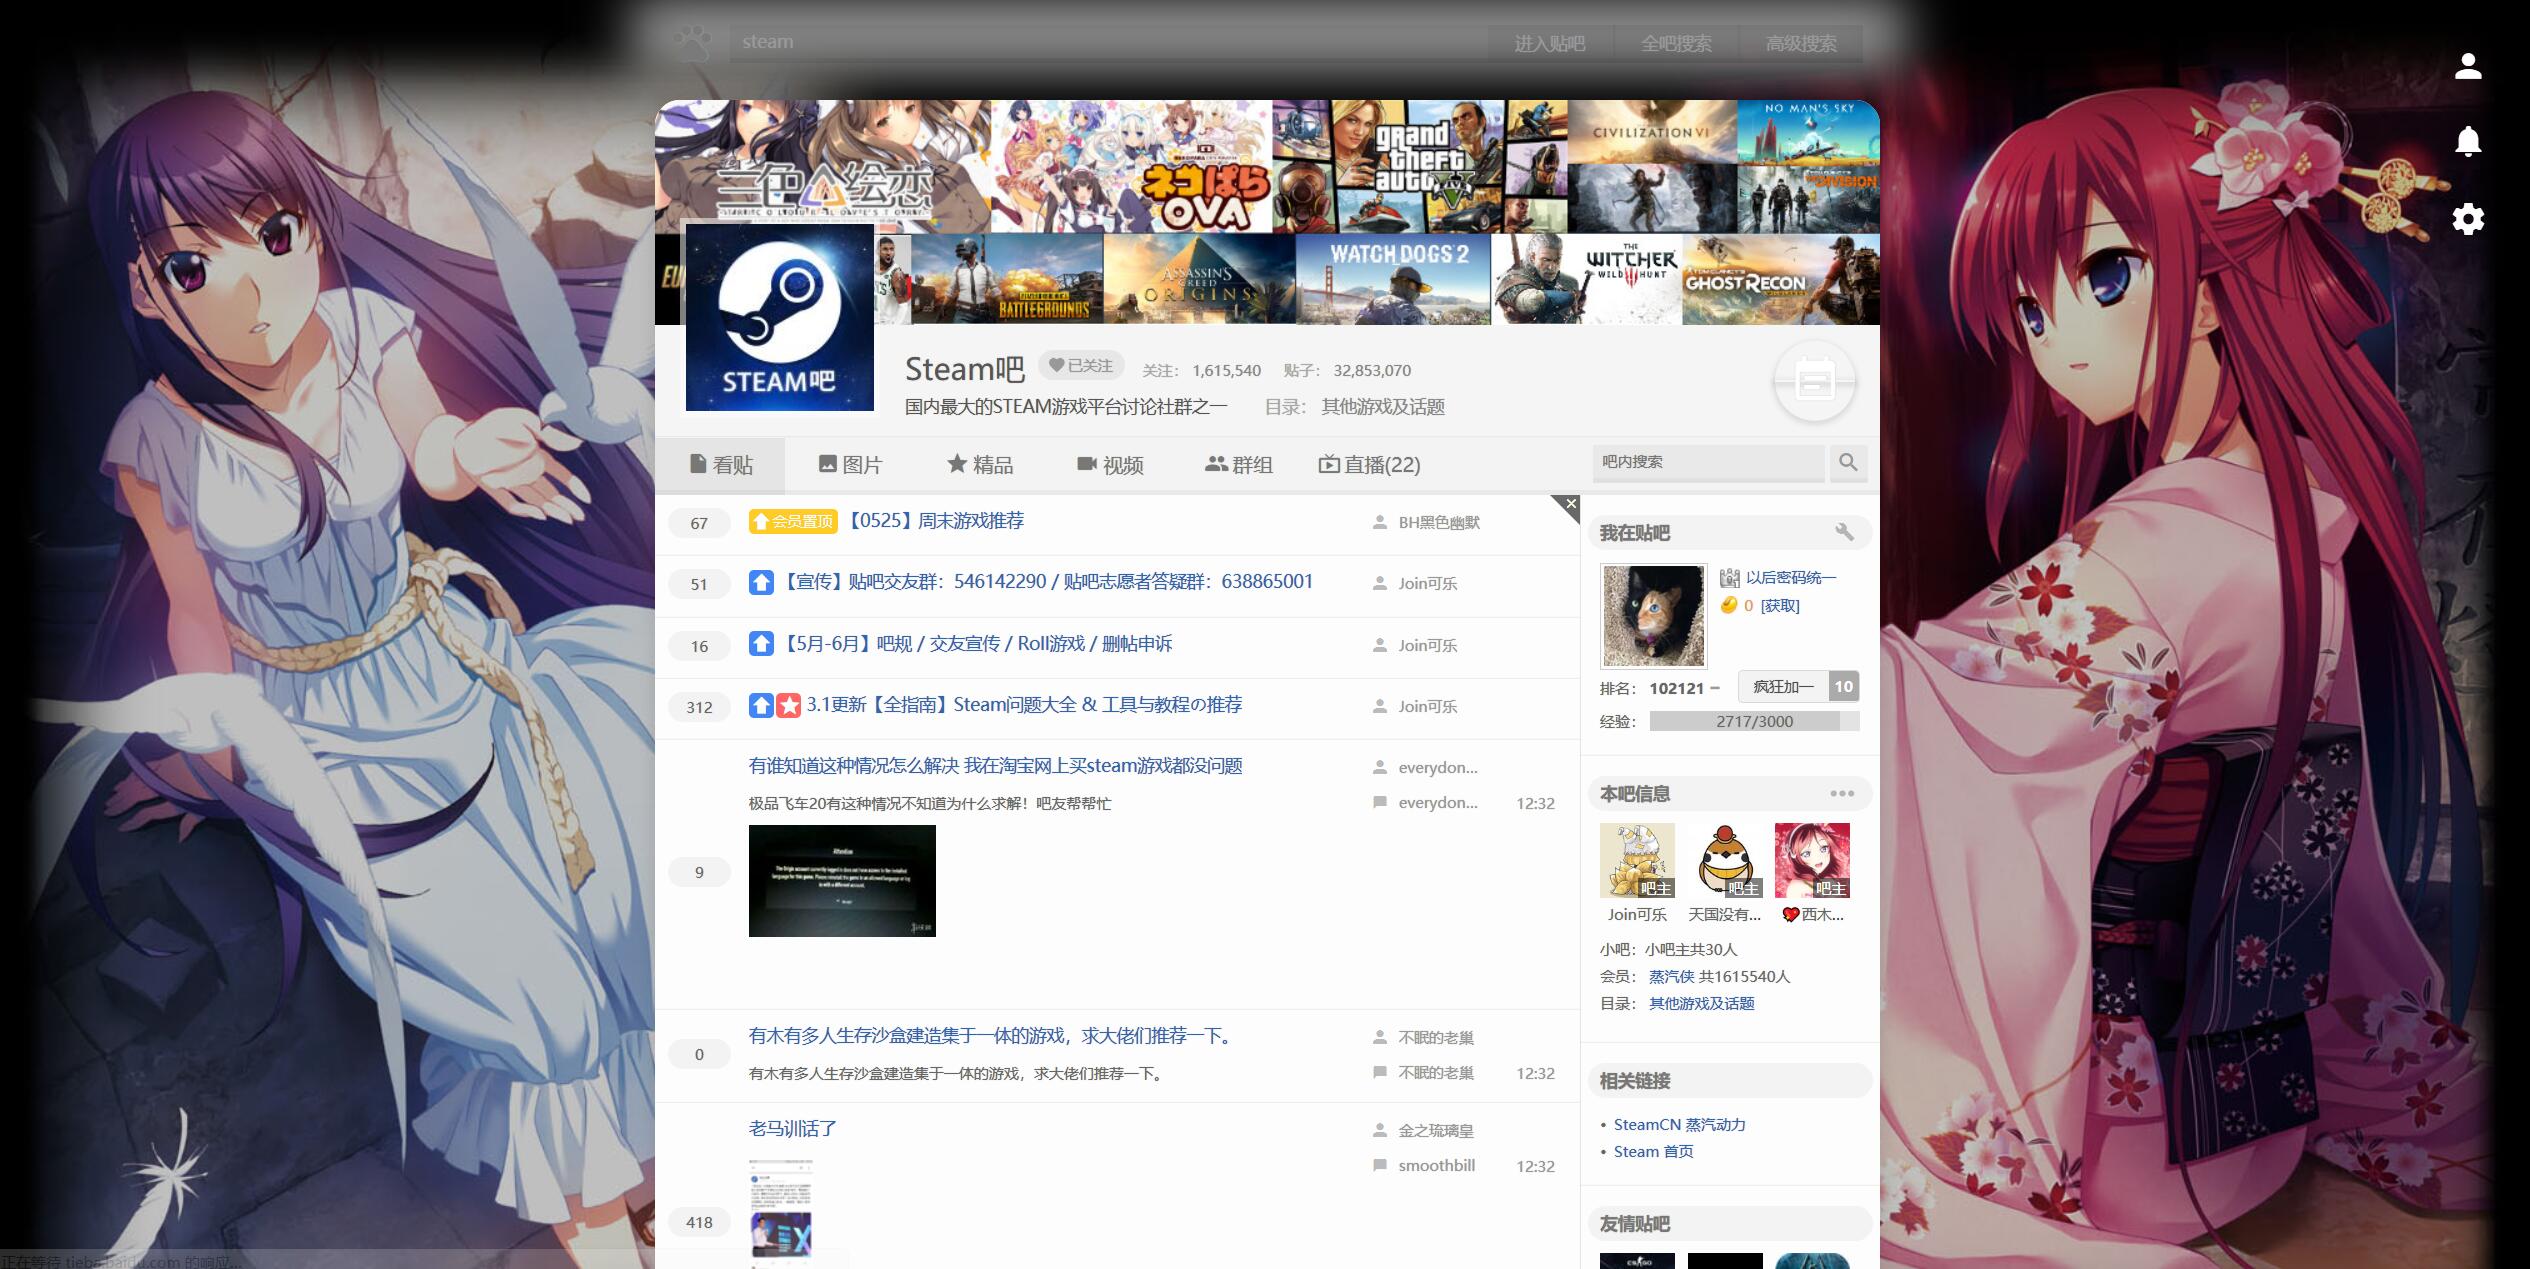Image resolution: width=2530 pixels, height=1269 pixels.
Task: Click the 进入贴吧 button
Action: tap(1549, 44)
